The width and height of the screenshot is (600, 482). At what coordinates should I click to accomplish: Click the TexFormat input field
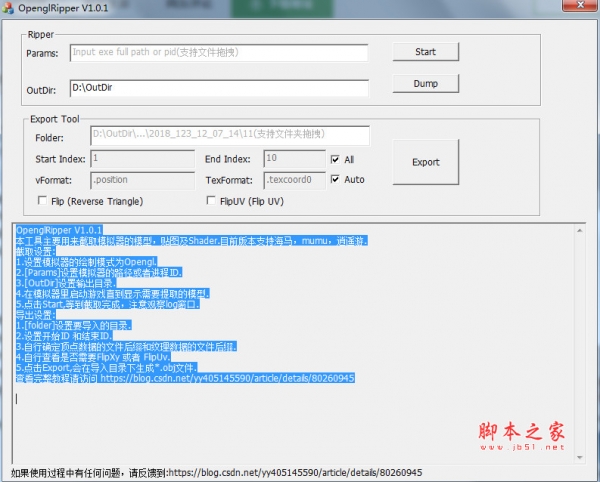point(294,180)
